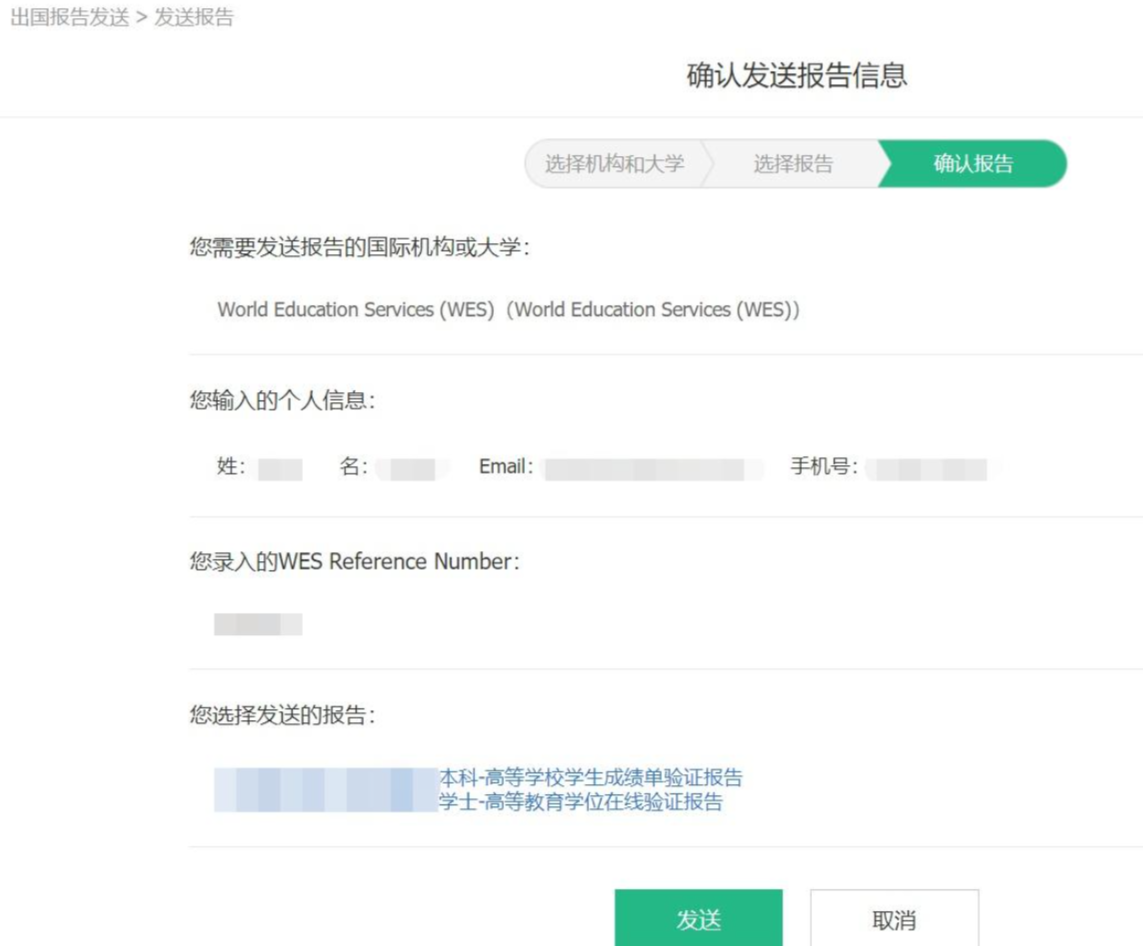Open 出国报告发送 breadcrumb link
Viewport: 1143px width, 946px height.
[70, 17]
